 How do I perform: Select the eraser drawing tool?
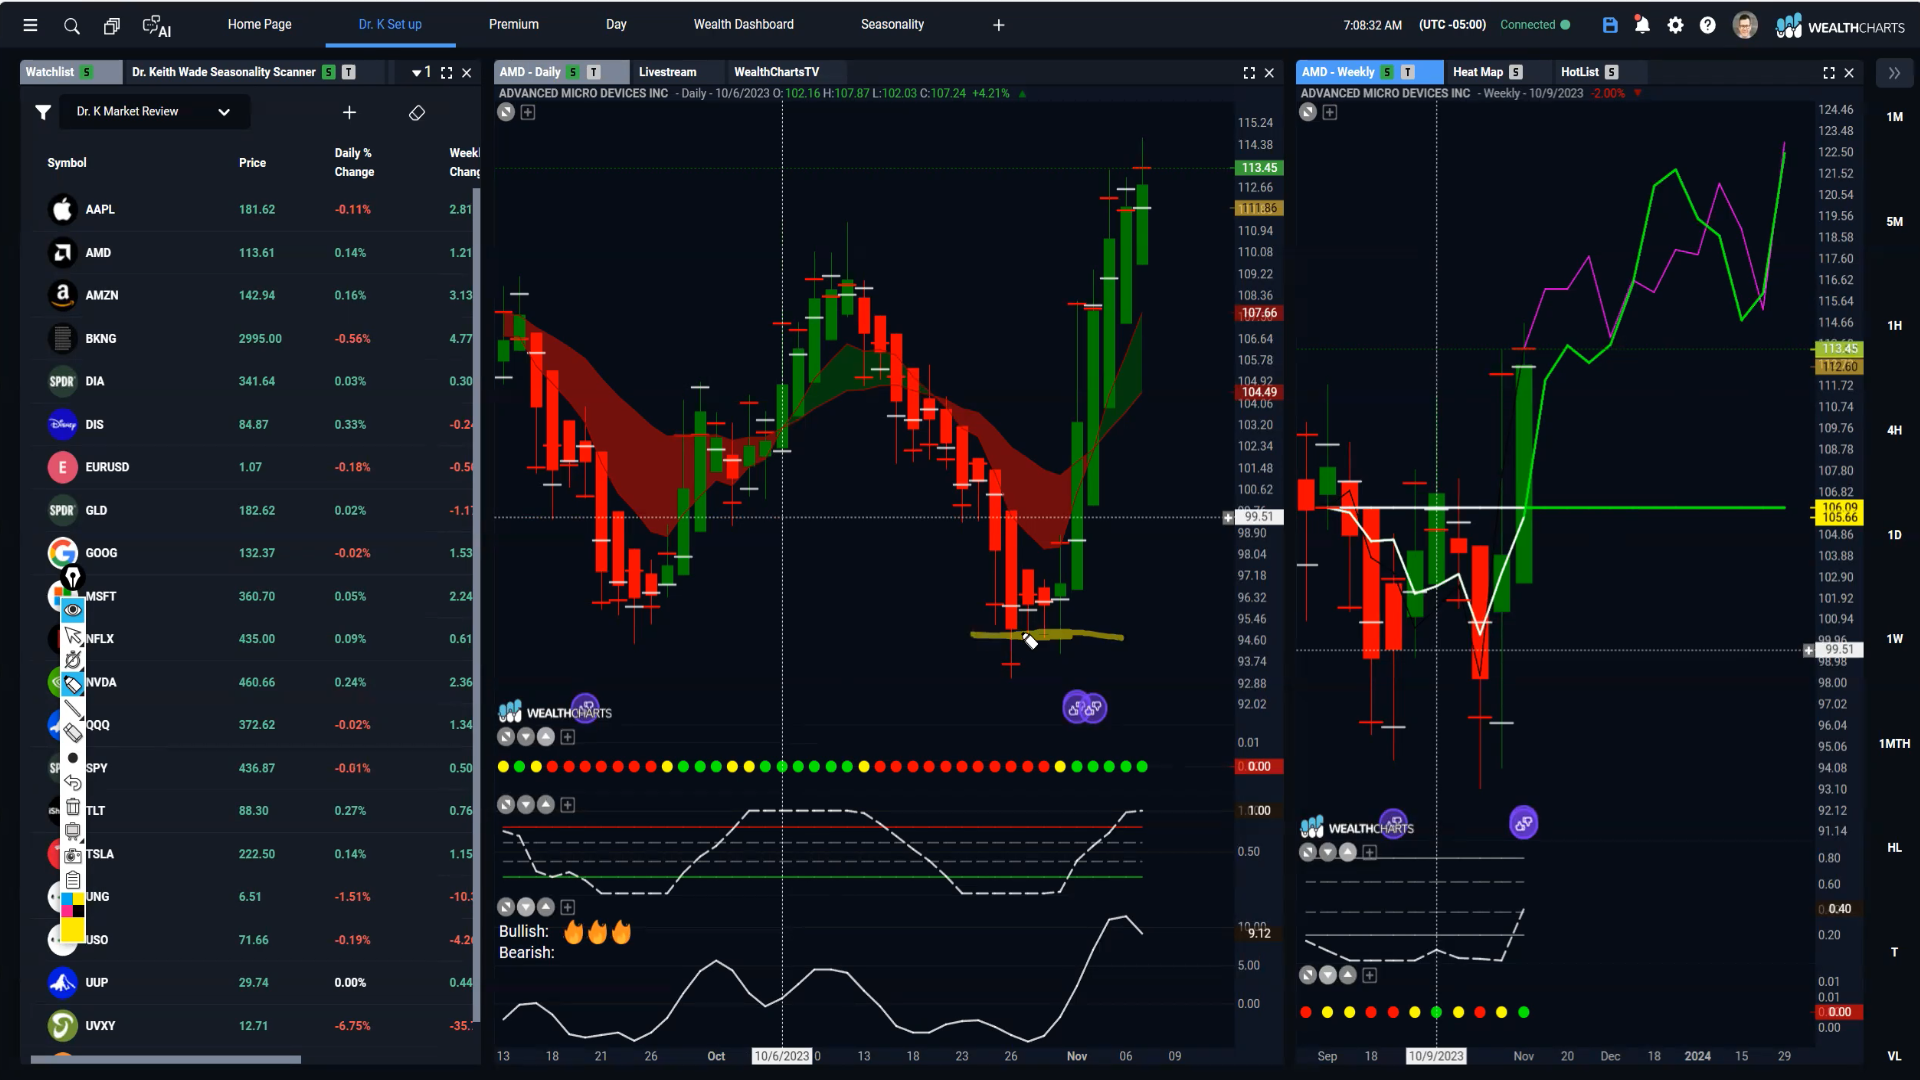pyautogui.click(x=73, y=733)
